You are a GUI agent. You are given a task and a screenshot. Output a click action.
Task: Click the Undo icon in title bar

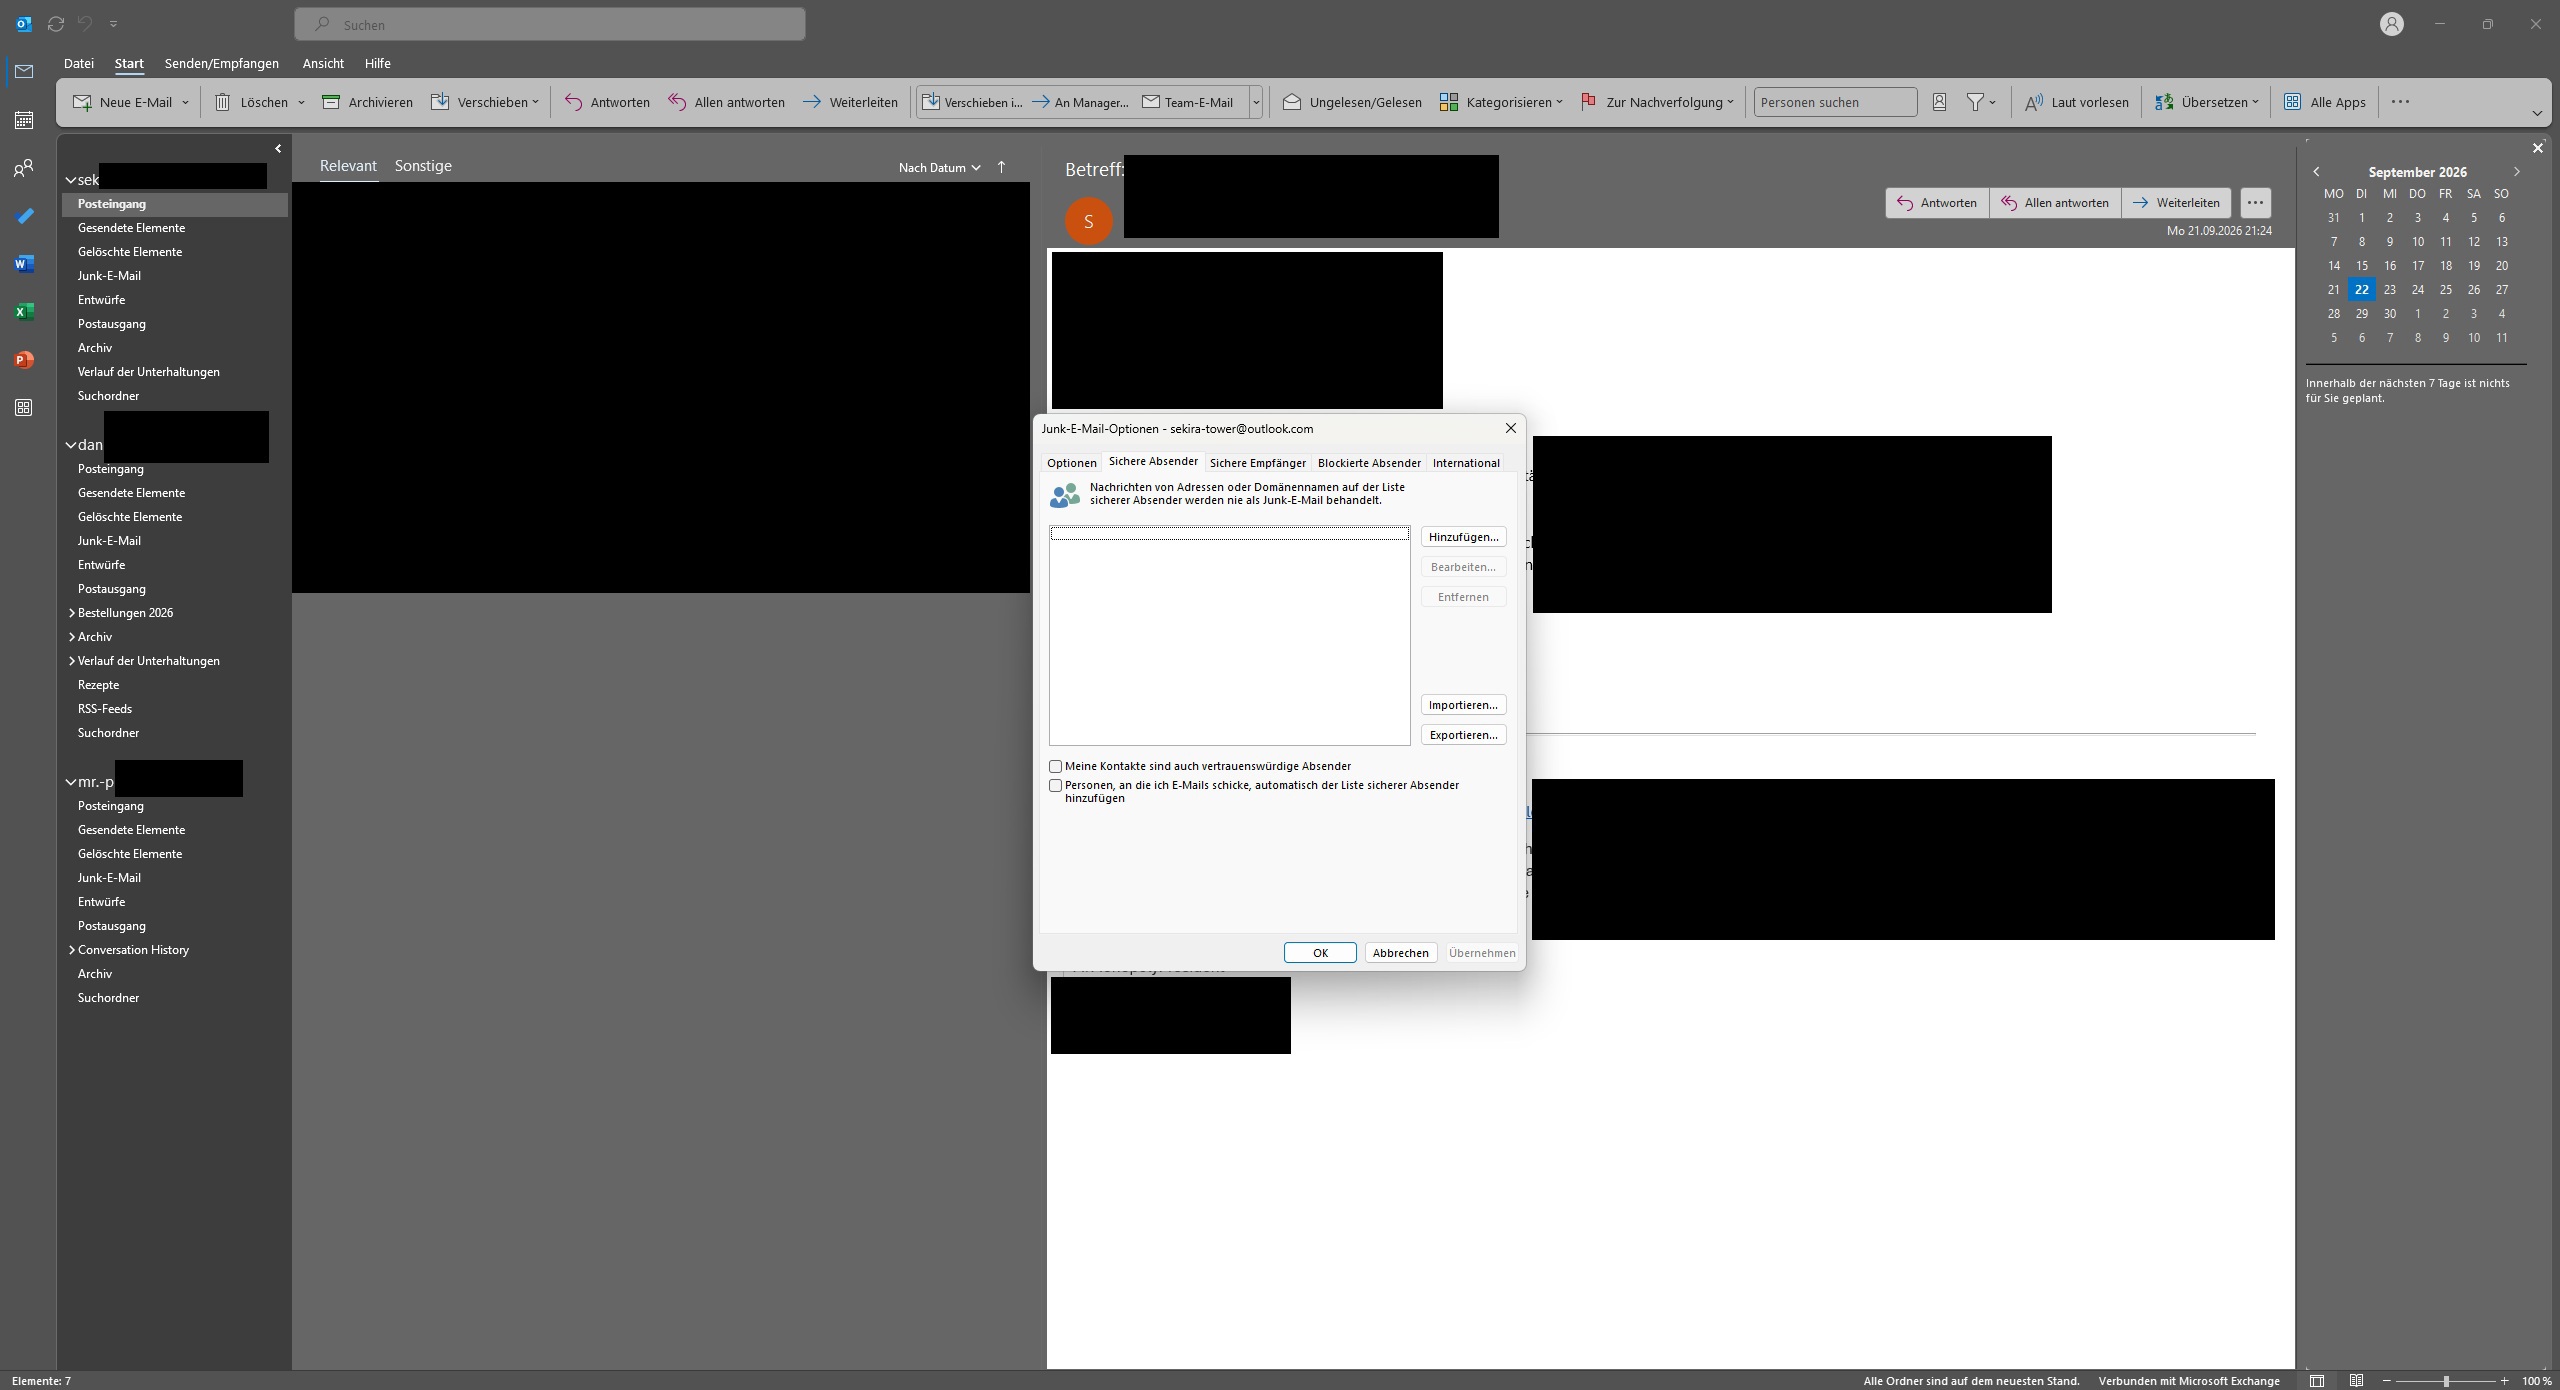(x=85, y=24)
